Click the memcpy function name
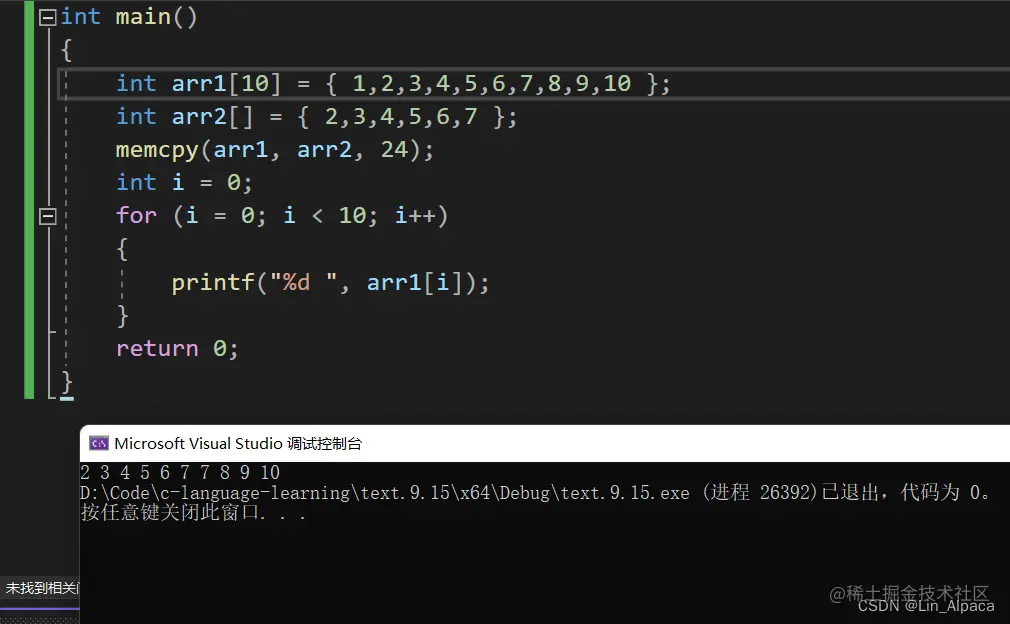The height and width of the screenshot is (624, 1010). [x=157, y=150]
